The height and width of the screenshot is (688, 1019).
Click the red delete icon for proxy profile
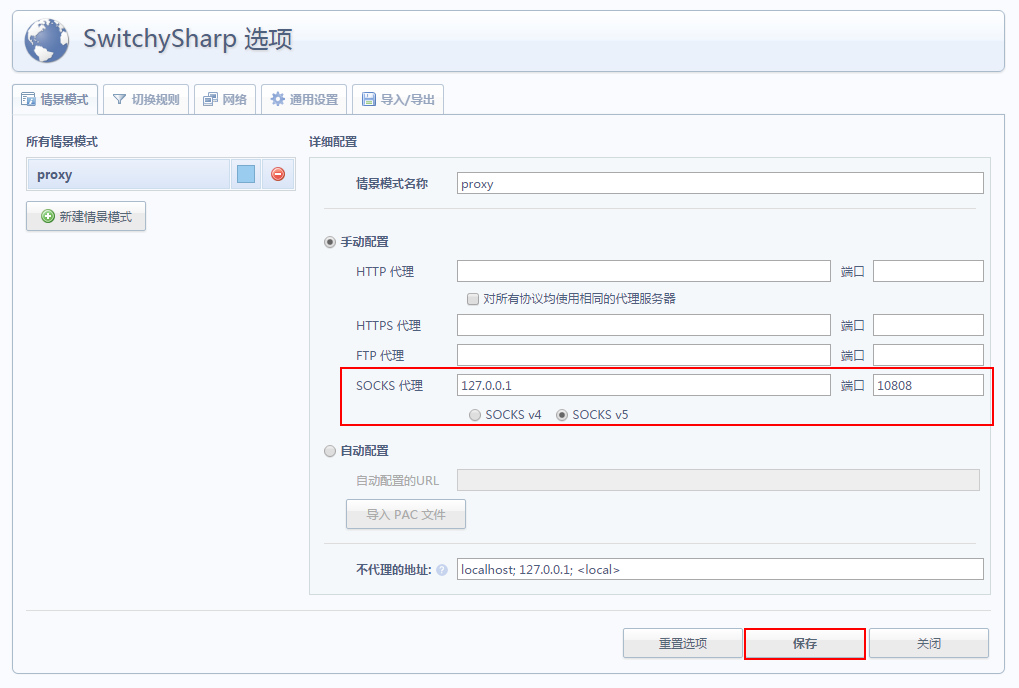(x=278, y=174)
